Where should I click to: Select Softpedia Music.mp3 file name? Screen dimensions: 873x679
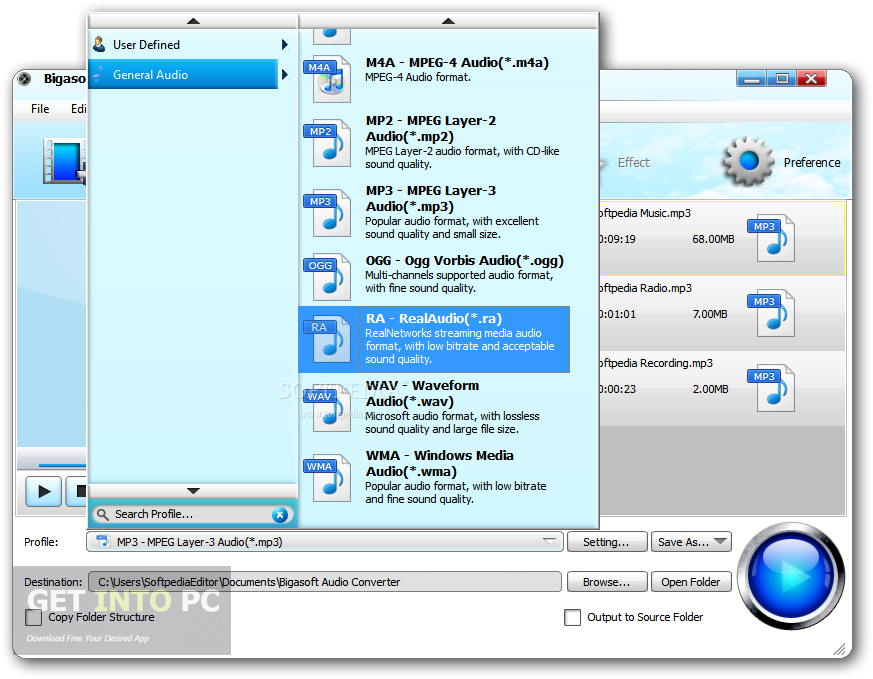pyautogui.click(x=644, y=213)
